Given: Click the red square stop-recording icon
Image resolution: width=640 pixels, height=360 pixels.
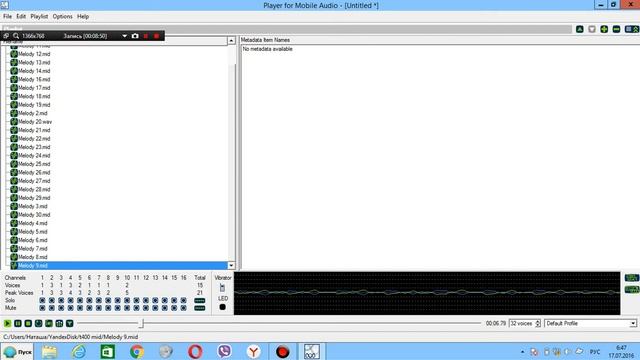Looking at the screenshot, I should pyautogui.click(x=146, y=36).
